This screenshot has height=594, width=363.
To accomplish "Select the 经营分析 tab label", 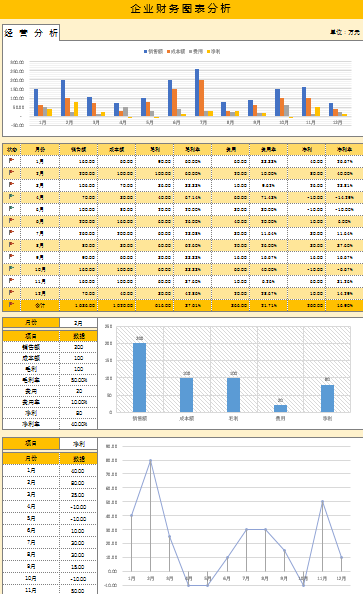I will tap(31, 33).
